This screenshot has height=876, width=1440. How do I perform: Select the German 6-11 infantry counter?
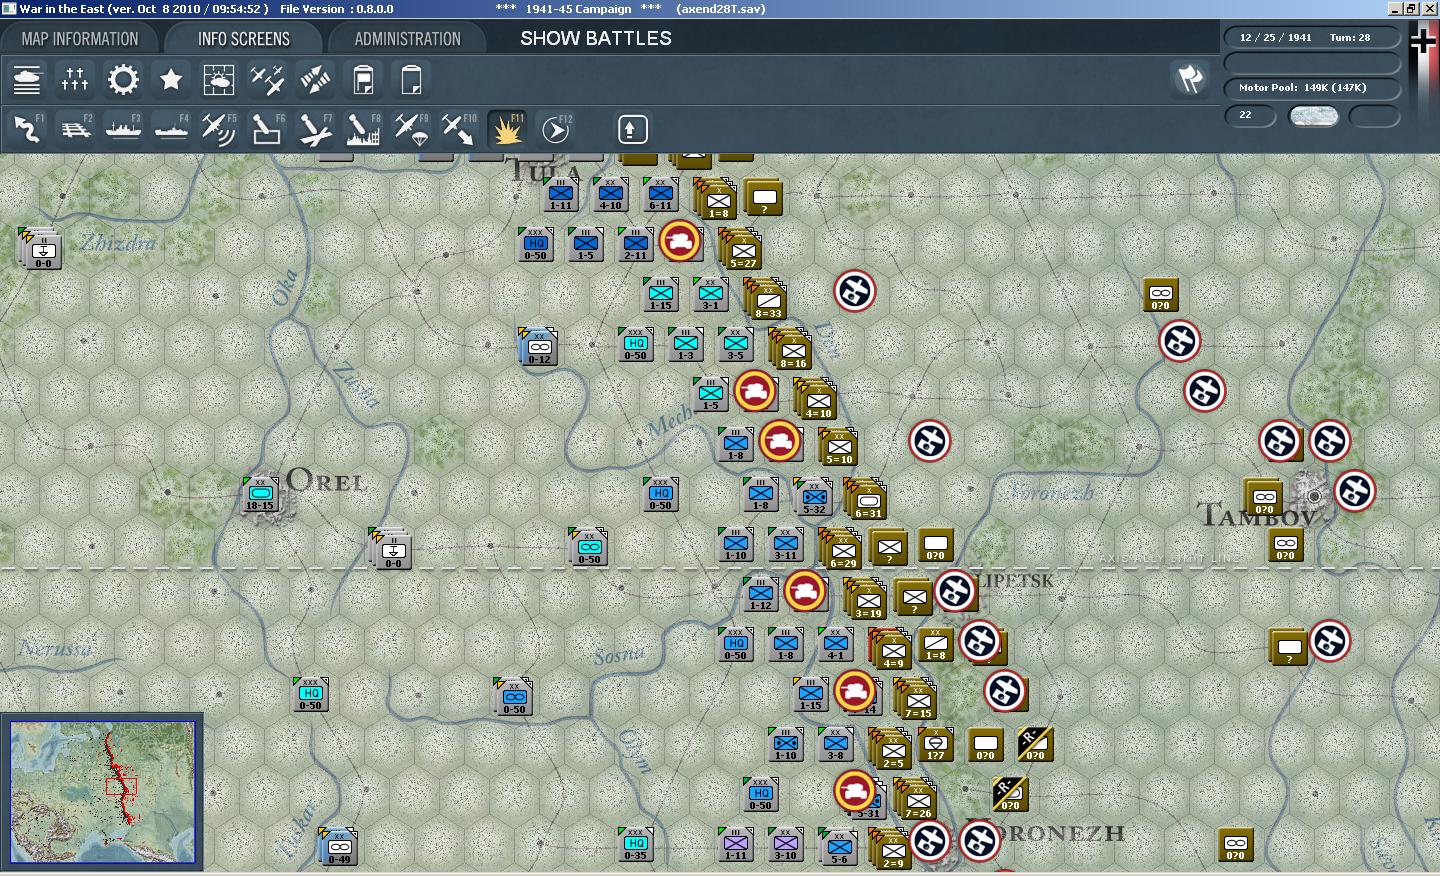click(661, 195)
